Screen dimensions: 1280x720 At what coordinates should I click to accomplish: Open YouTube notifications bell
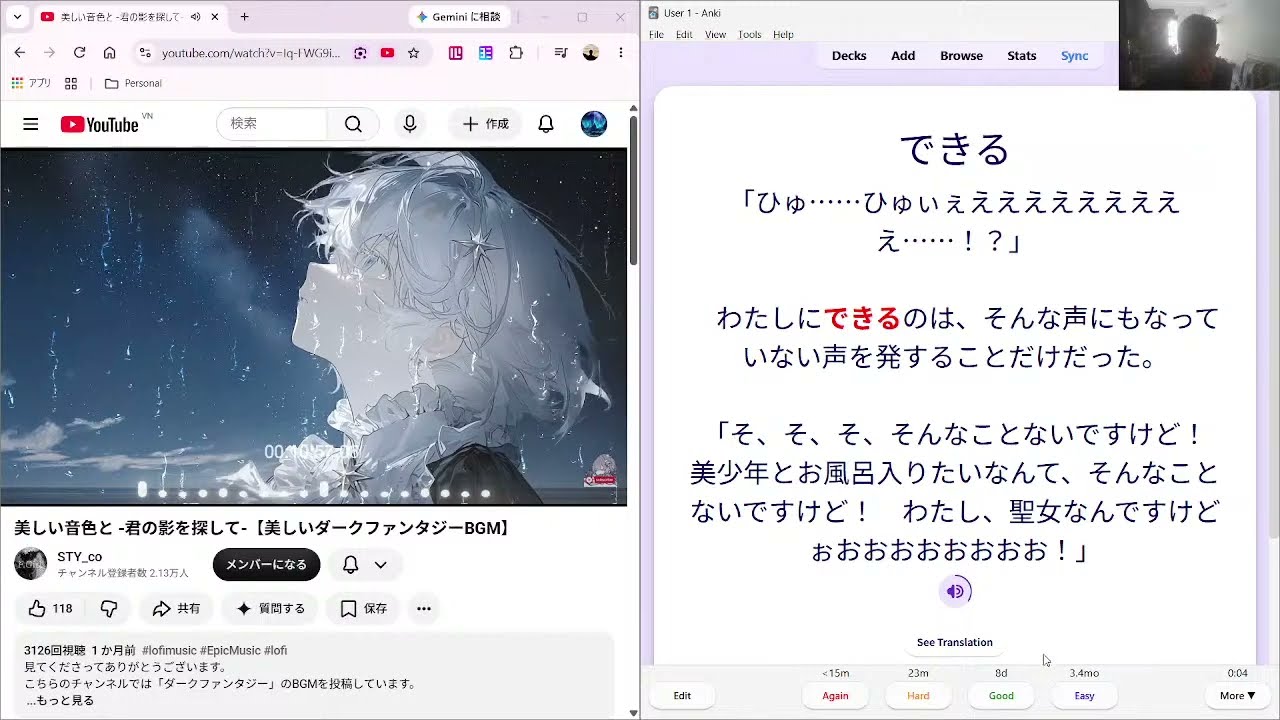click(546, 124)
